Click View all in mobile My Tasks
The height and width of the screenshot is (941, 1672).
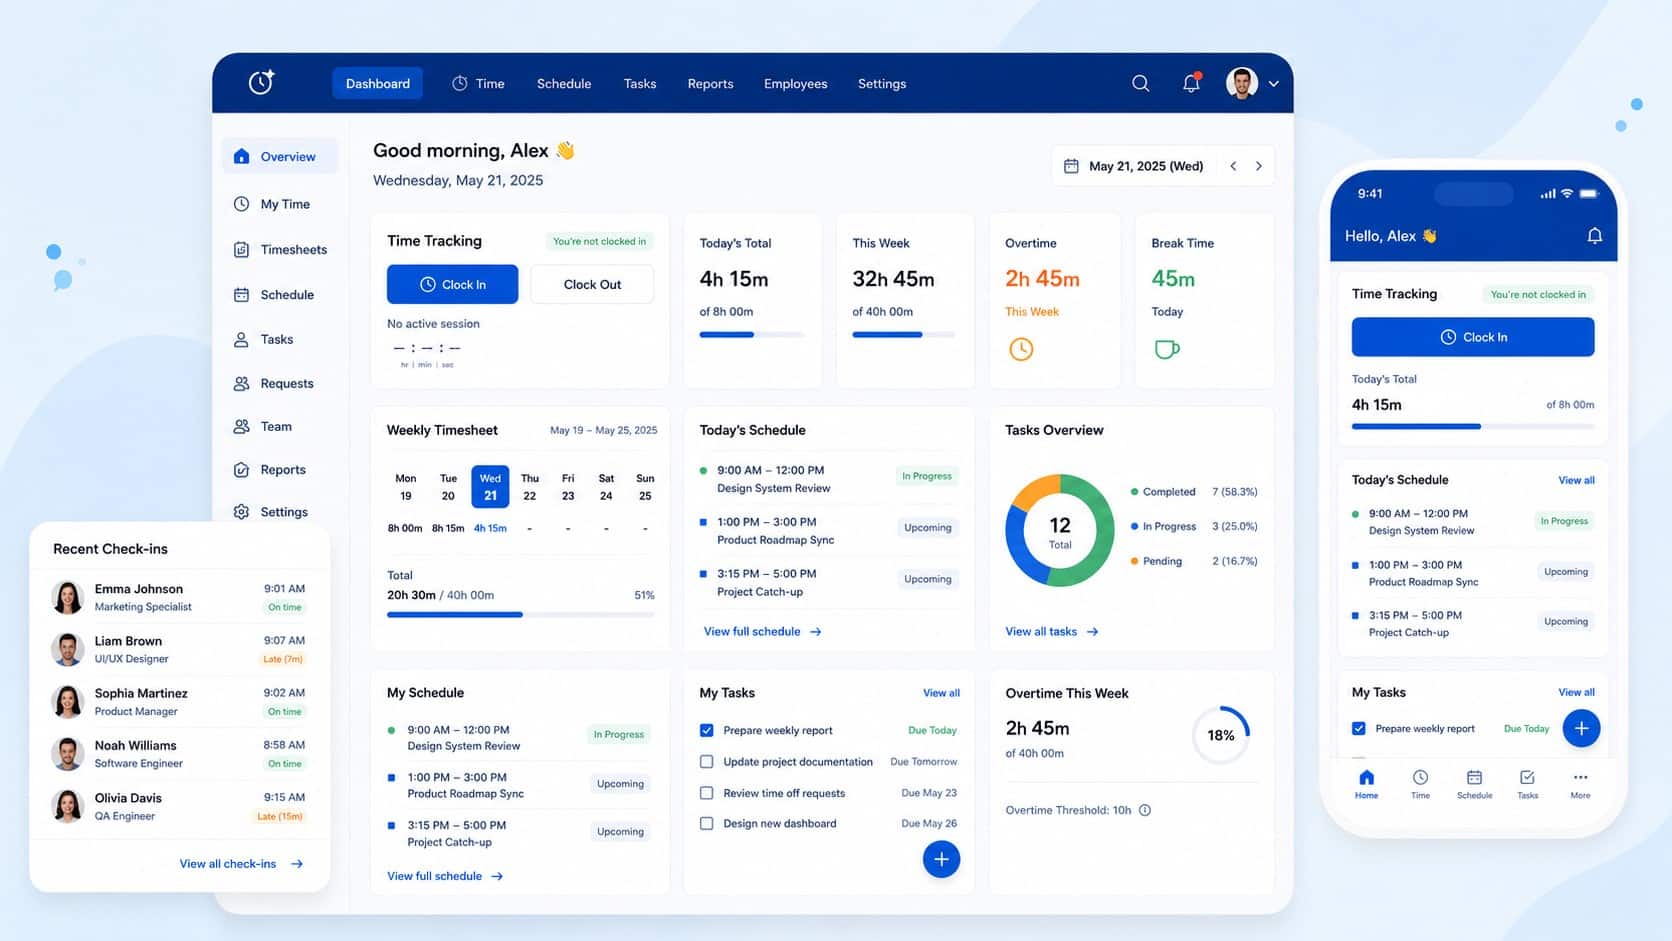click(x=1576, y=692)
